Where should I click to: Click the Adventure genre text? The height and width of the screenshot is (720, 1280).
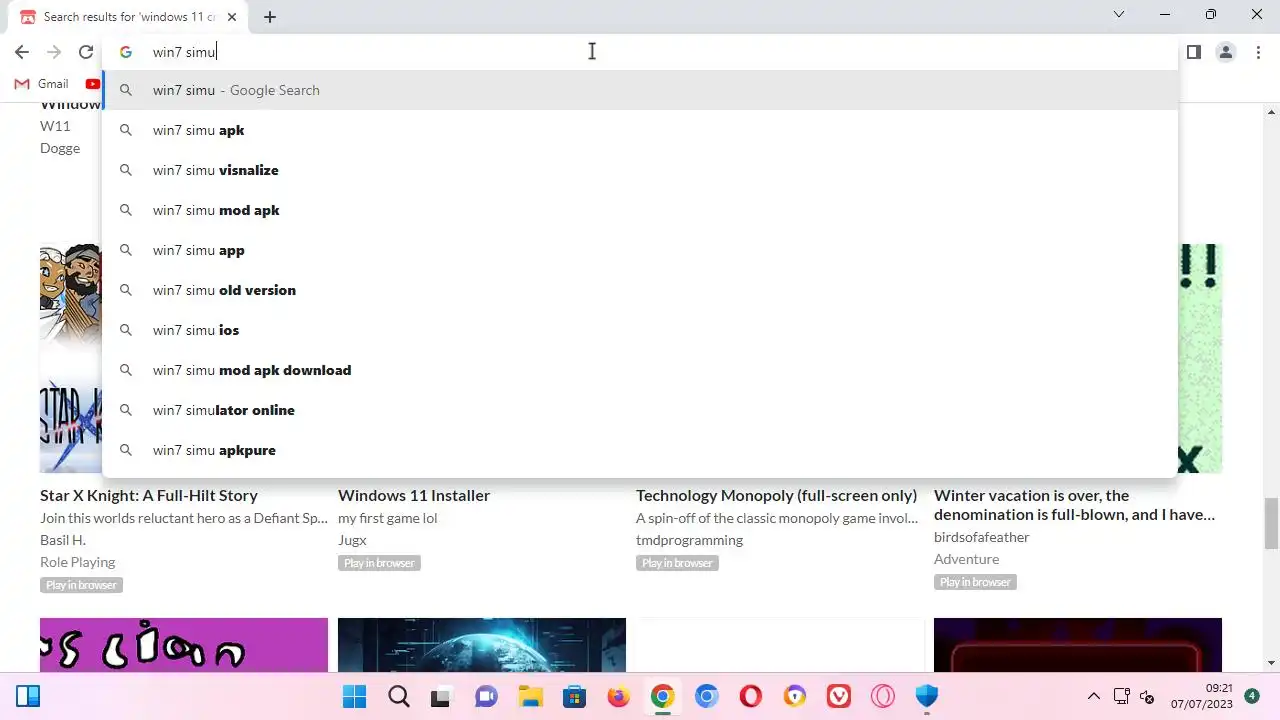pos(966,559)
